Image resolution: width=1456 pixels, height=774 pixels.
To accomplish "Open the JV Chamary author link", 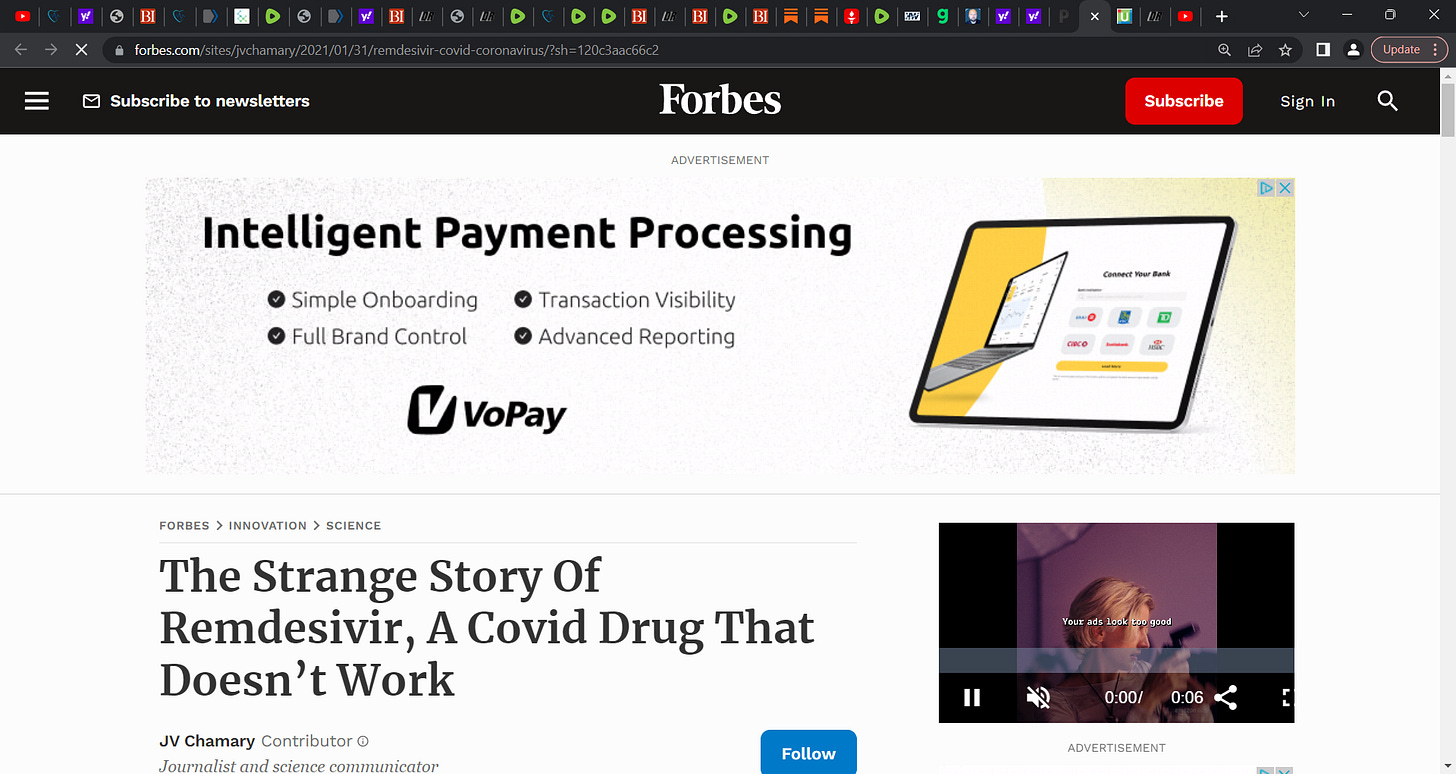I will coord(207,741).
